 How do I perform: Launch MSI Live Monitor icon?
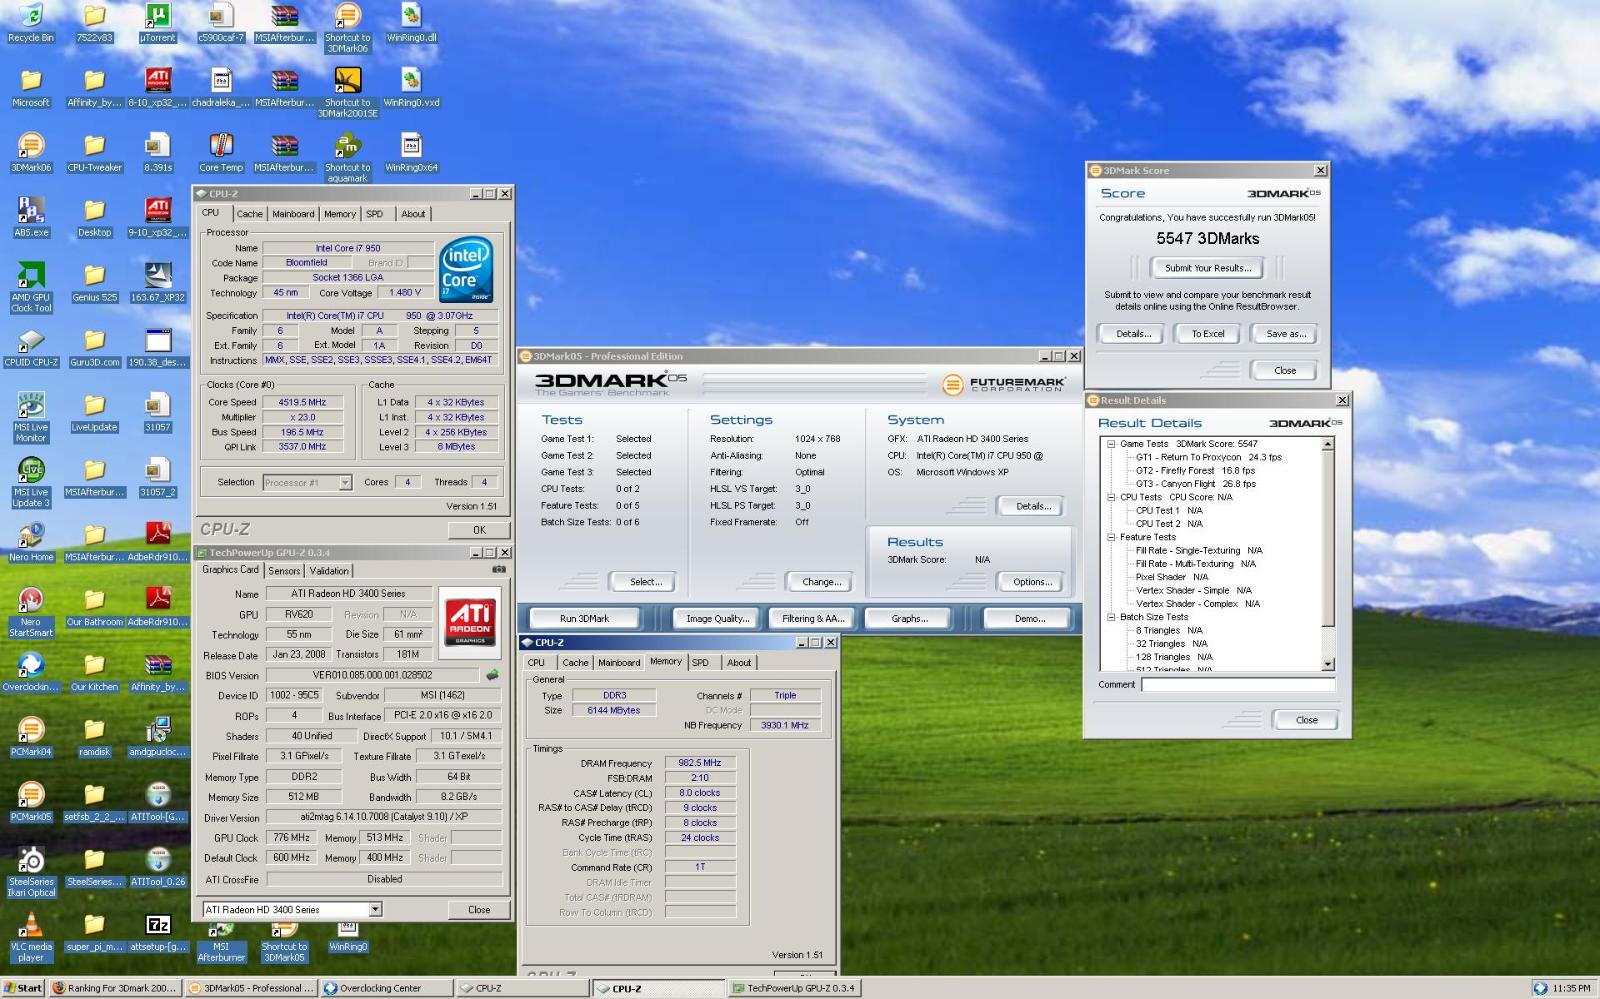coord(31,417)
